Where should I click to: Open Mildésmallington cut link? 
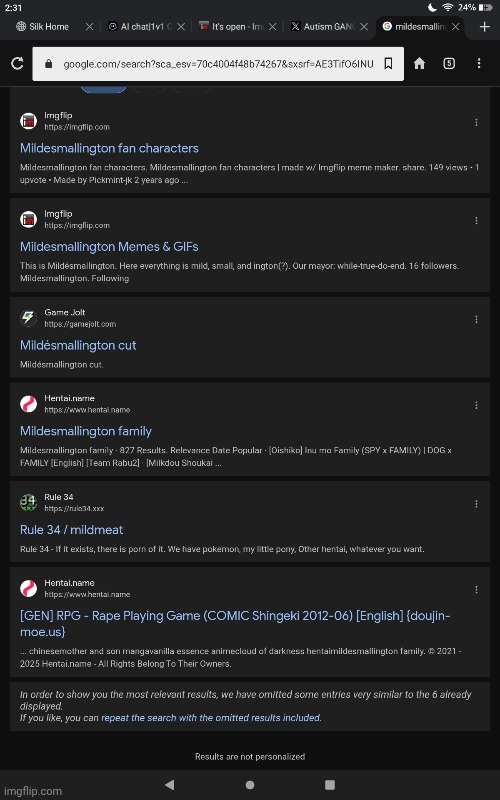click(x=78, y=345)
